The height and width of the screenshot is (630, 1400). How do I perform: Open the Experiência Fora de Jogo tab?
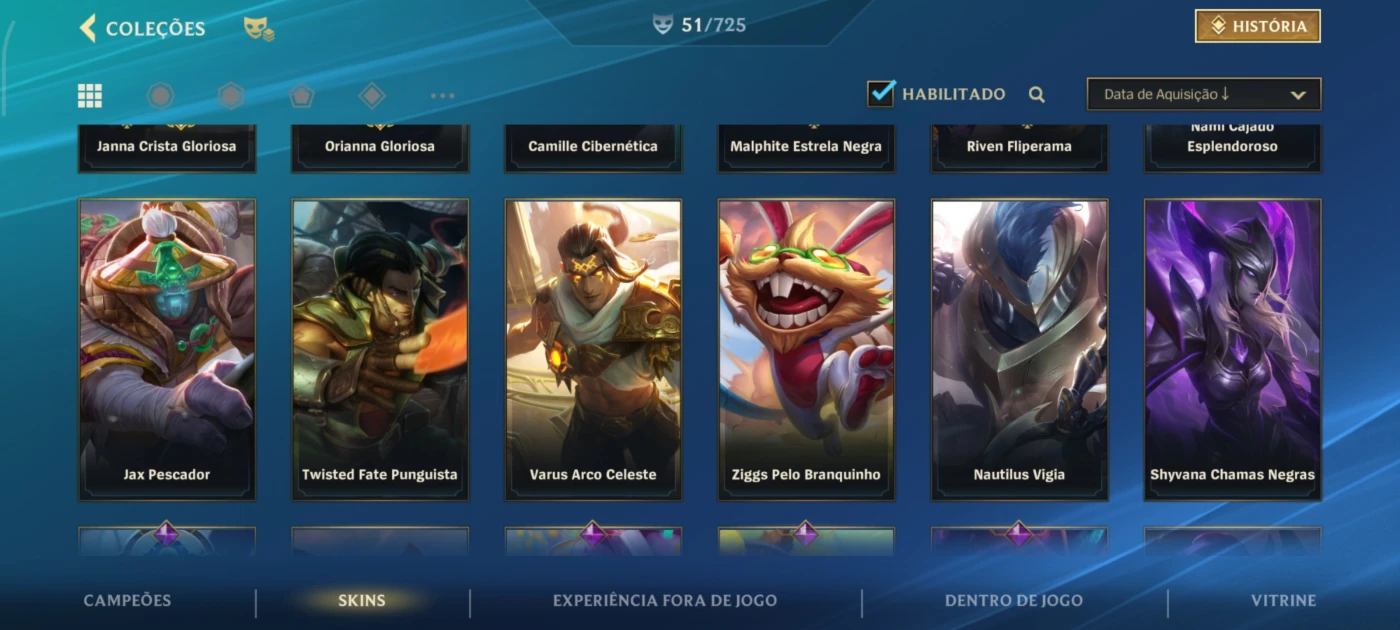665,601
